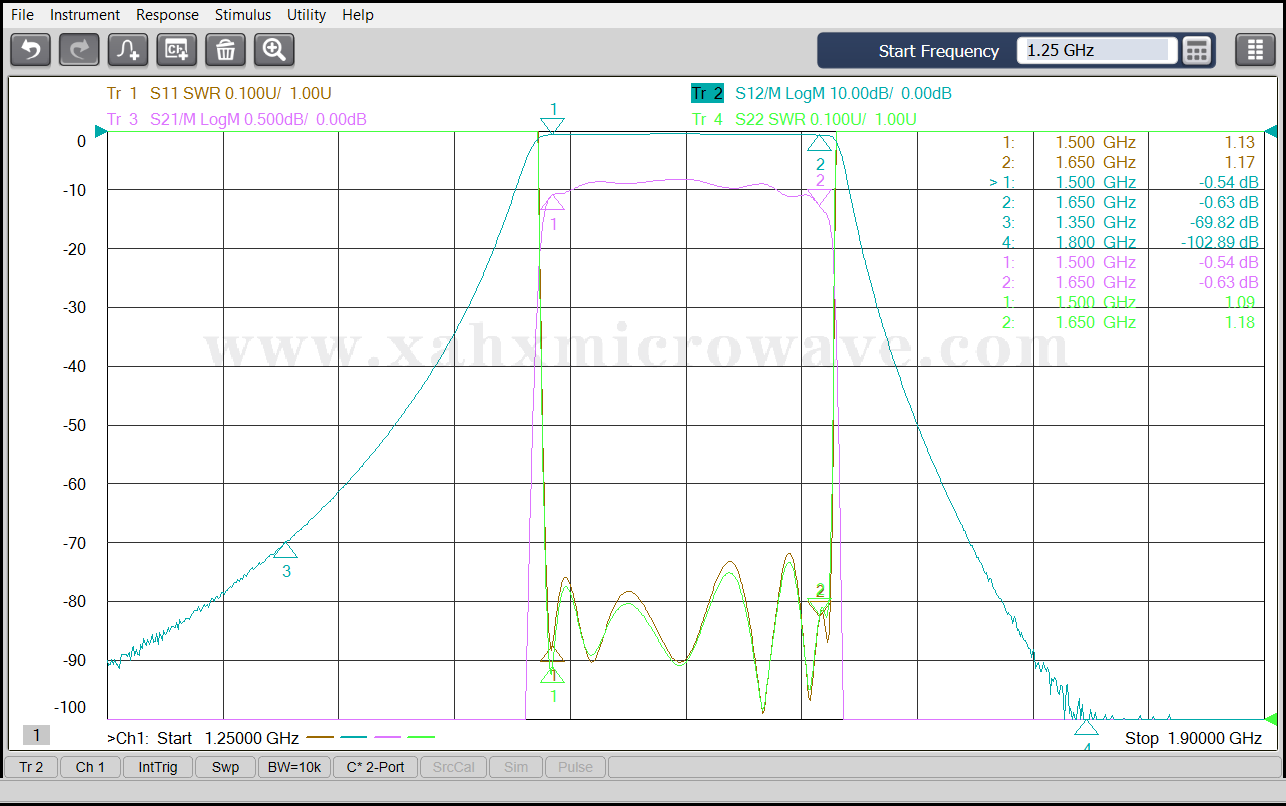Select the Tr 4 S22 SWR trace label
Image resolution: width=1286 pixels, height=806 pixels.
pos(803,119)
